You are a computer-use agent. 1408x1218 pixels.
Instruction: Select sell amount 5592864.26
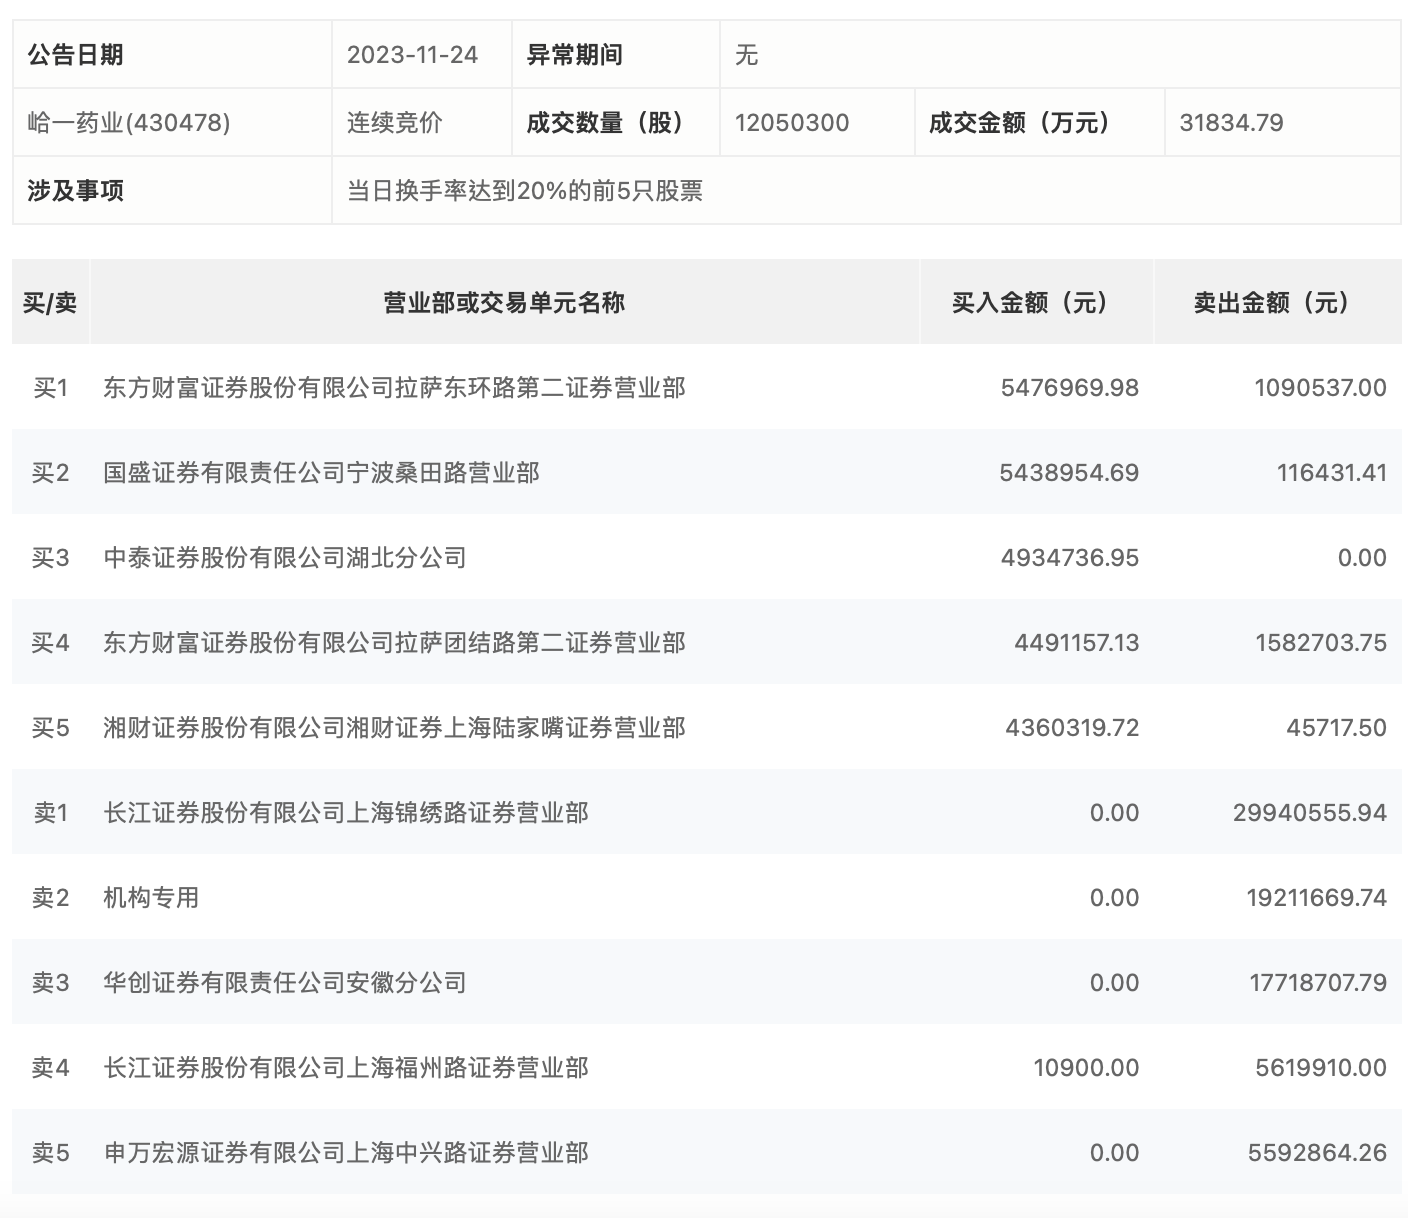pos(1317,1153)
